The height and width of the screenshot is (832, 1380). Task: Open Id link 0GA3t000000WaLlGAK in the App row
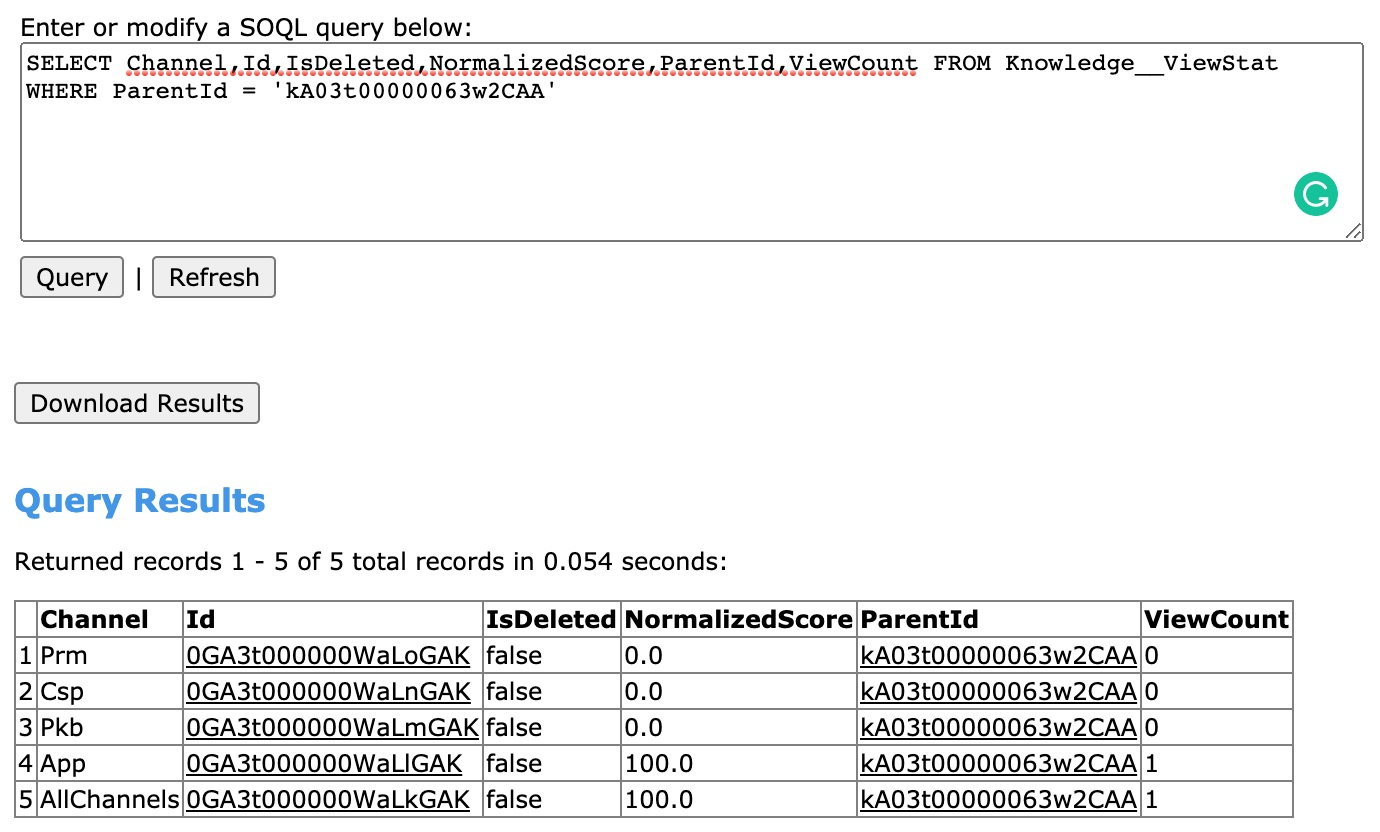(325, 763)
